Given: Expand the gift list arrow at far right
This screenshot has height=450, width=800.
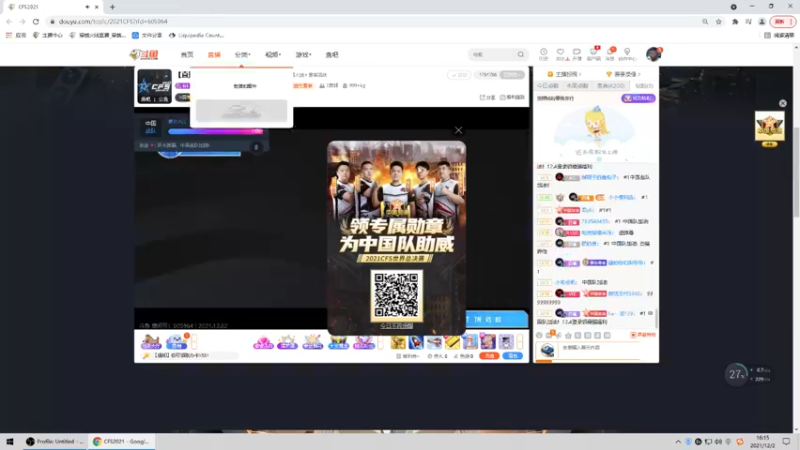Looking at the screenshot, I should tap(519, 342).
